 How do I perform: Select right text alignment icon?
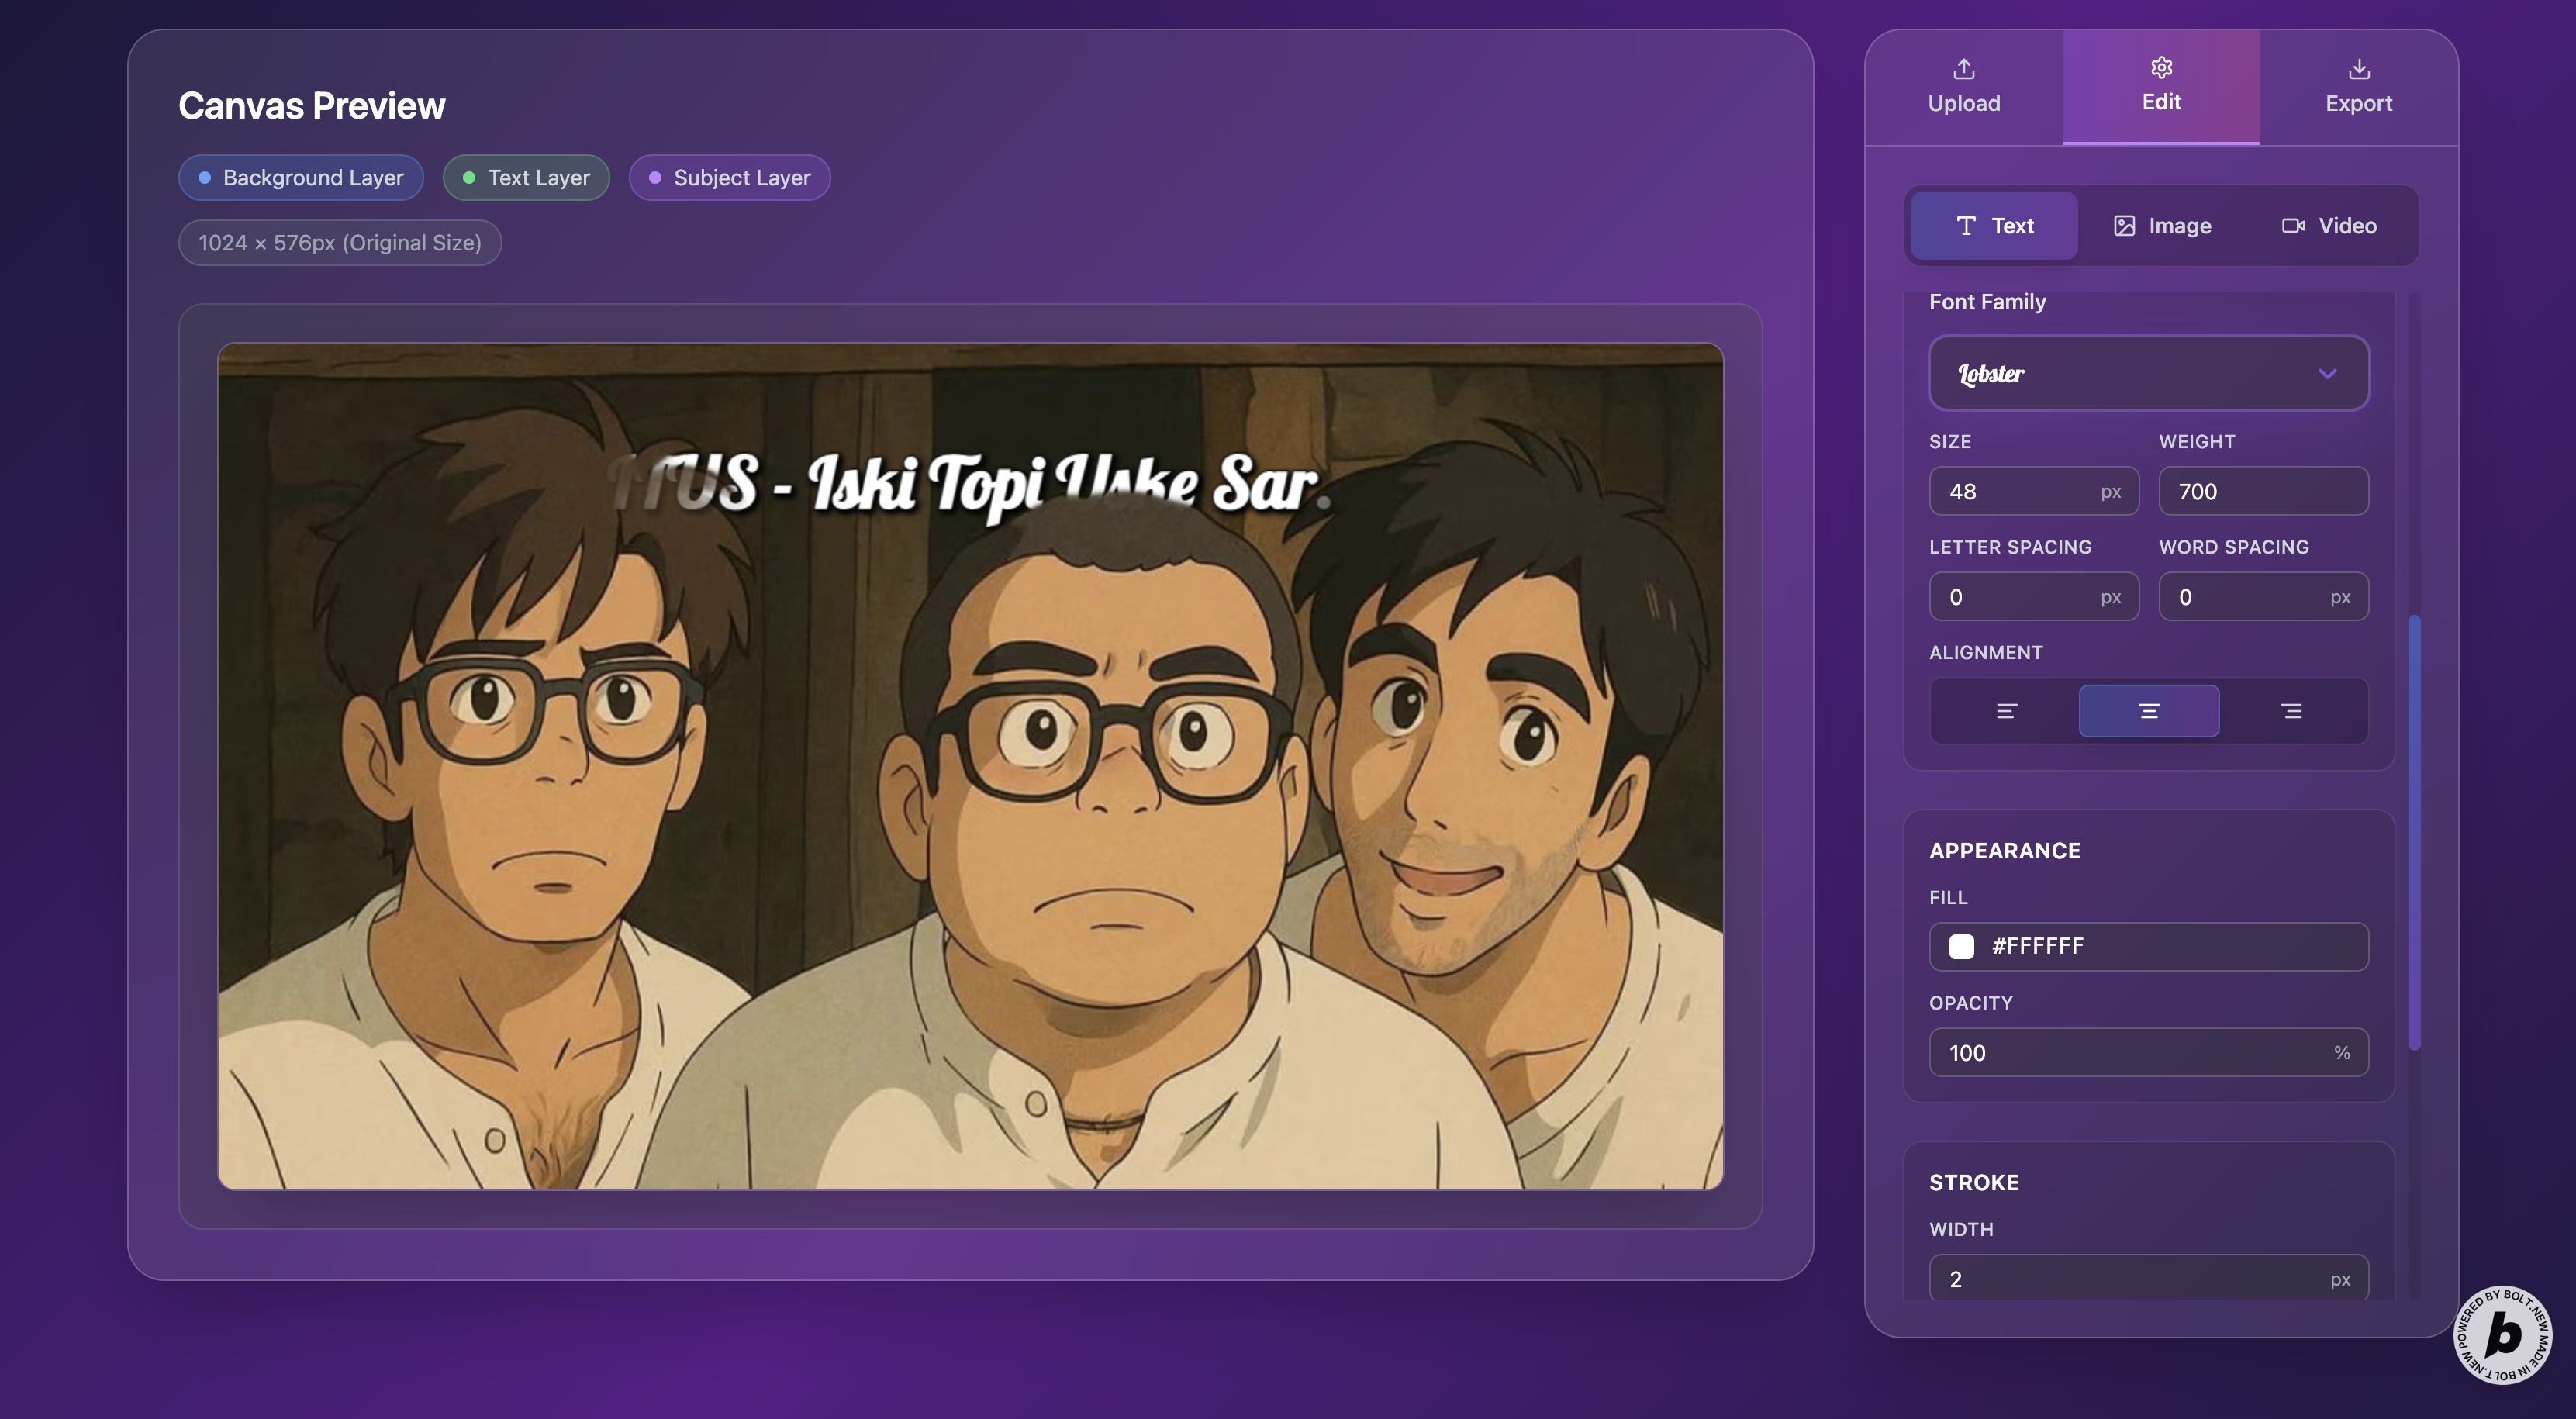pyautogui.click(x=2291, y=711)
